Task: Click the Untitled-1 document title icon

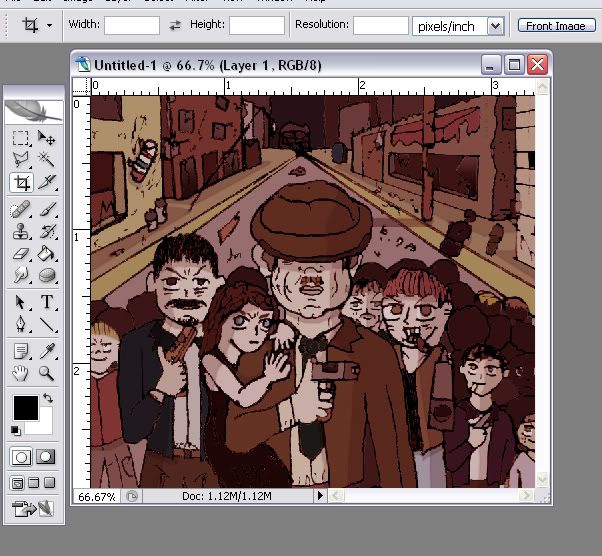Action: (x=82, y=65)
